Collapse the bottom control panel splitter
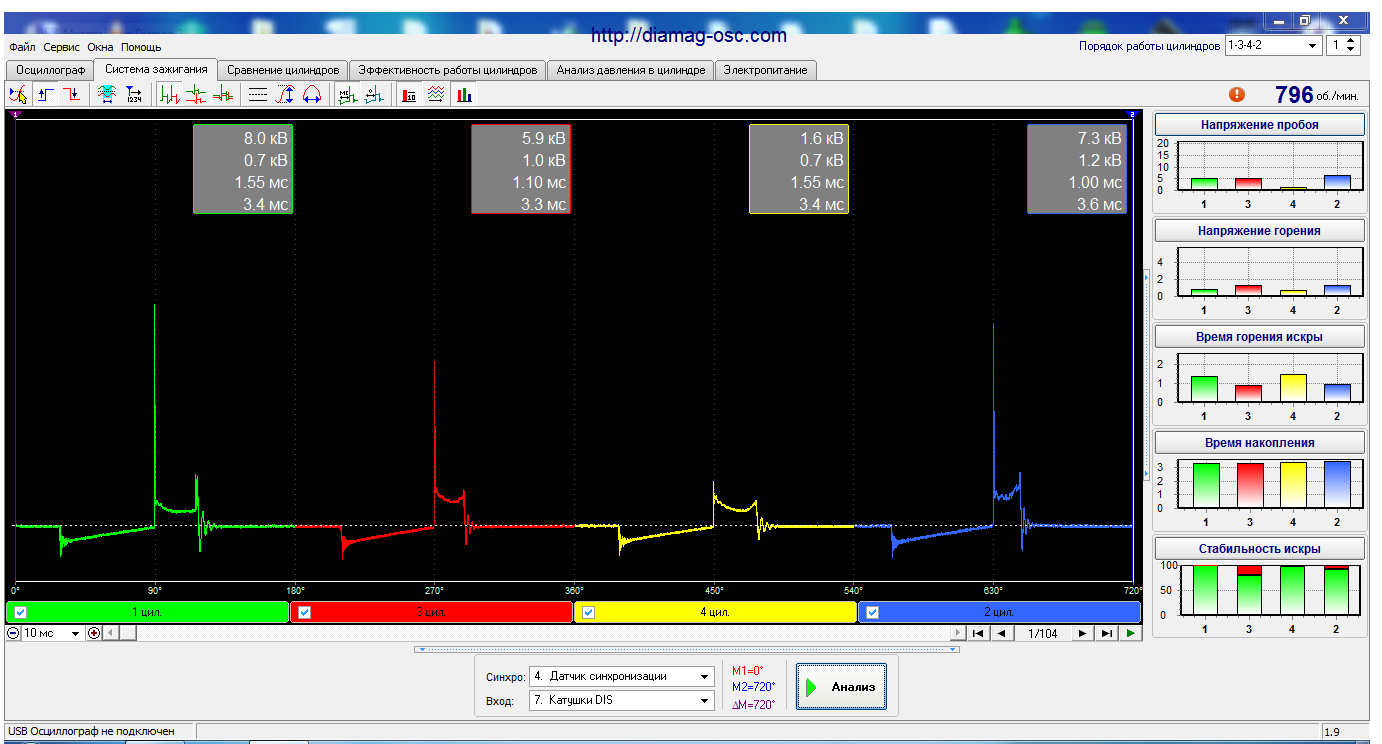 (x=688, y=649)
